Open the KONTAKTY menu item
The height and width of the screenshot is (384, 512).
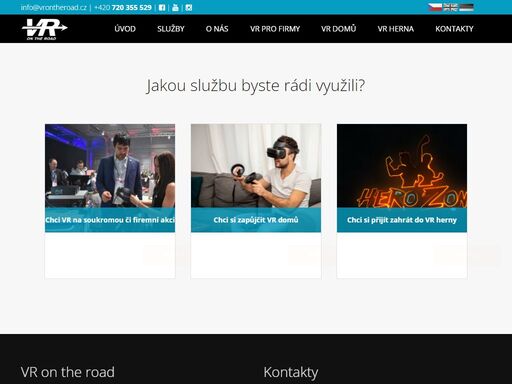[x=454, y=29]
